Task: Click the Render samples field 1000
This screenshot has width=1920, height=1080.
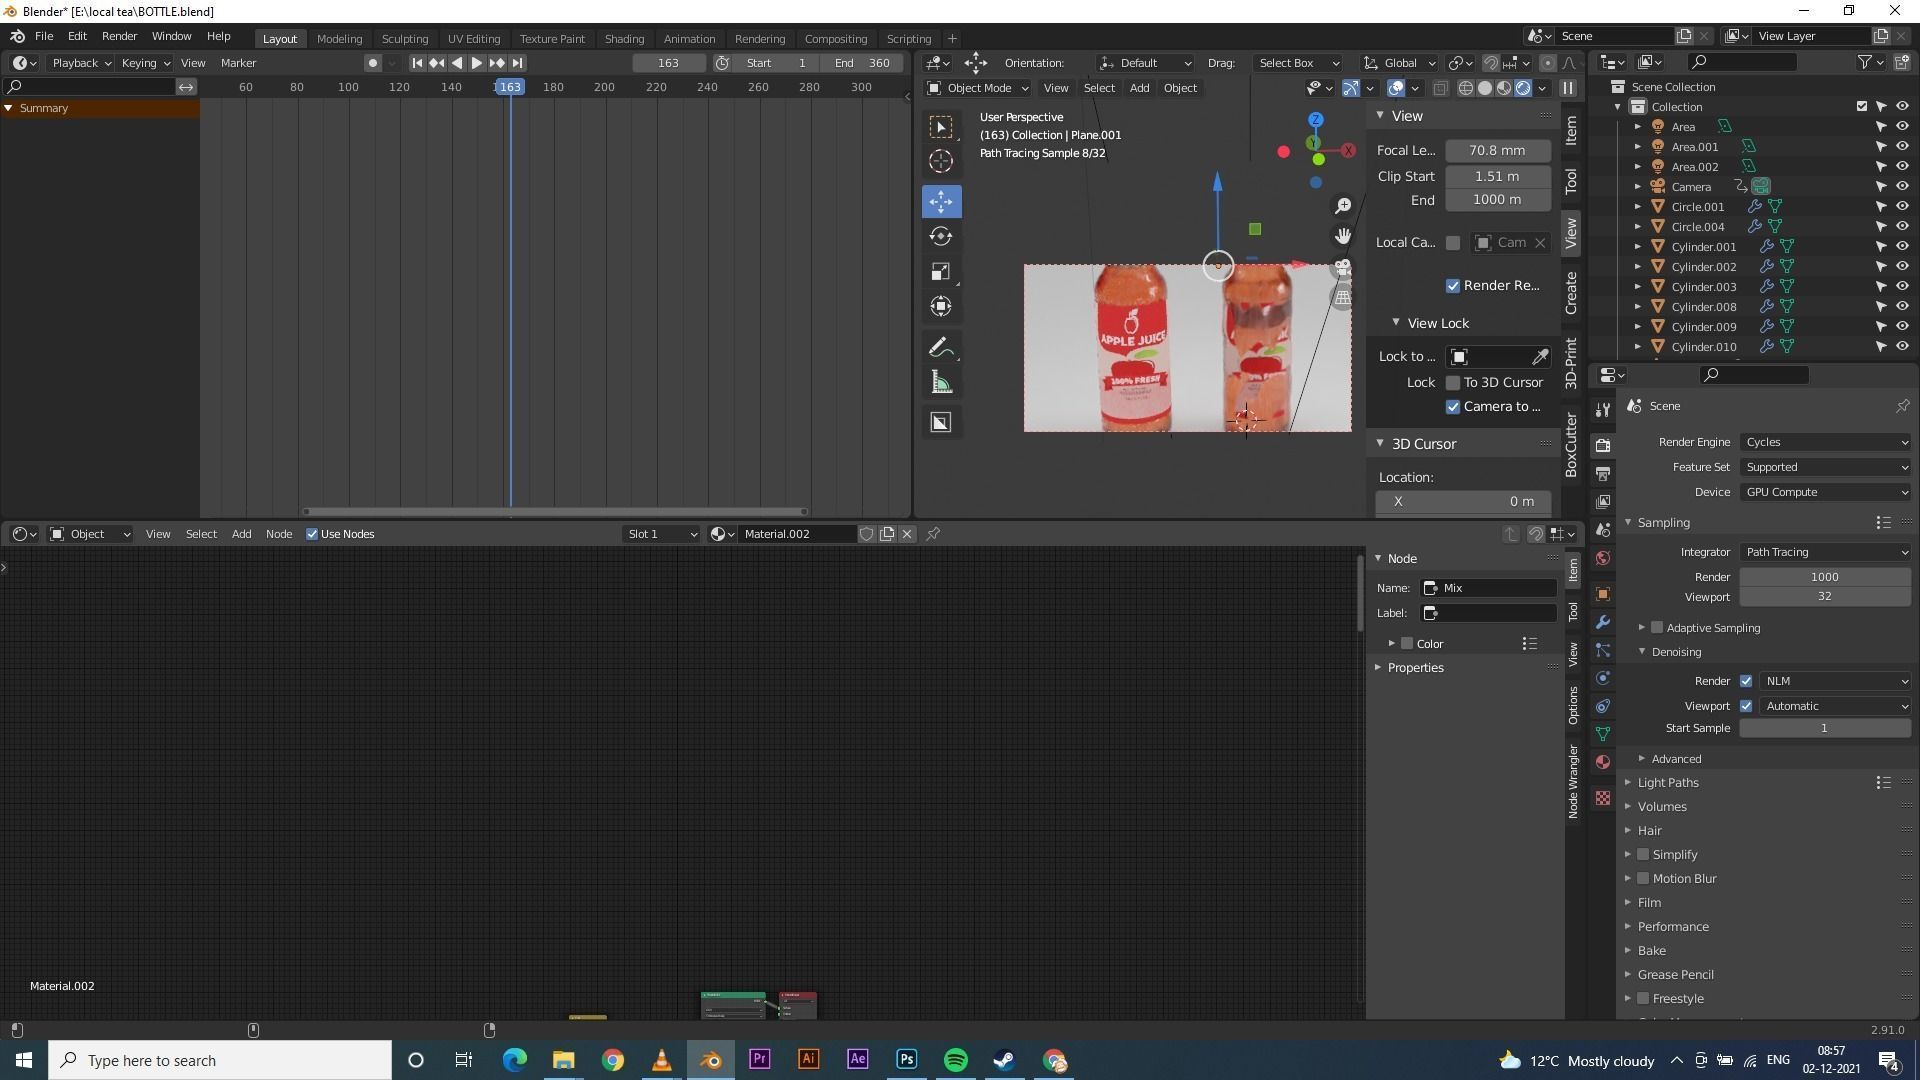Action: [1824, 577]
